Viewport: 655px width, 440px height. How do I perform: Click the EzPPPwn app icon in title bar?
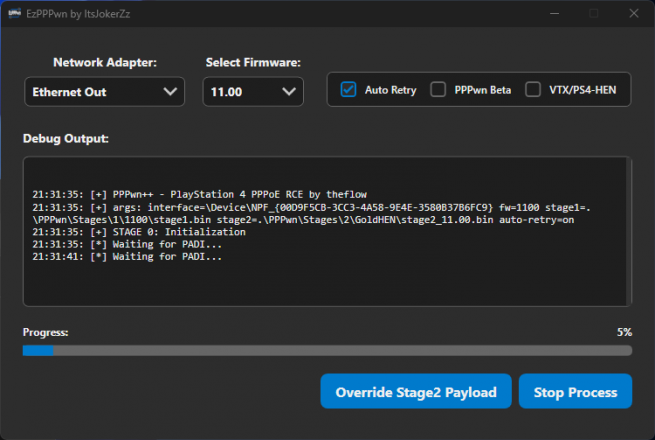pyautogui.click(x=16, y=13)
